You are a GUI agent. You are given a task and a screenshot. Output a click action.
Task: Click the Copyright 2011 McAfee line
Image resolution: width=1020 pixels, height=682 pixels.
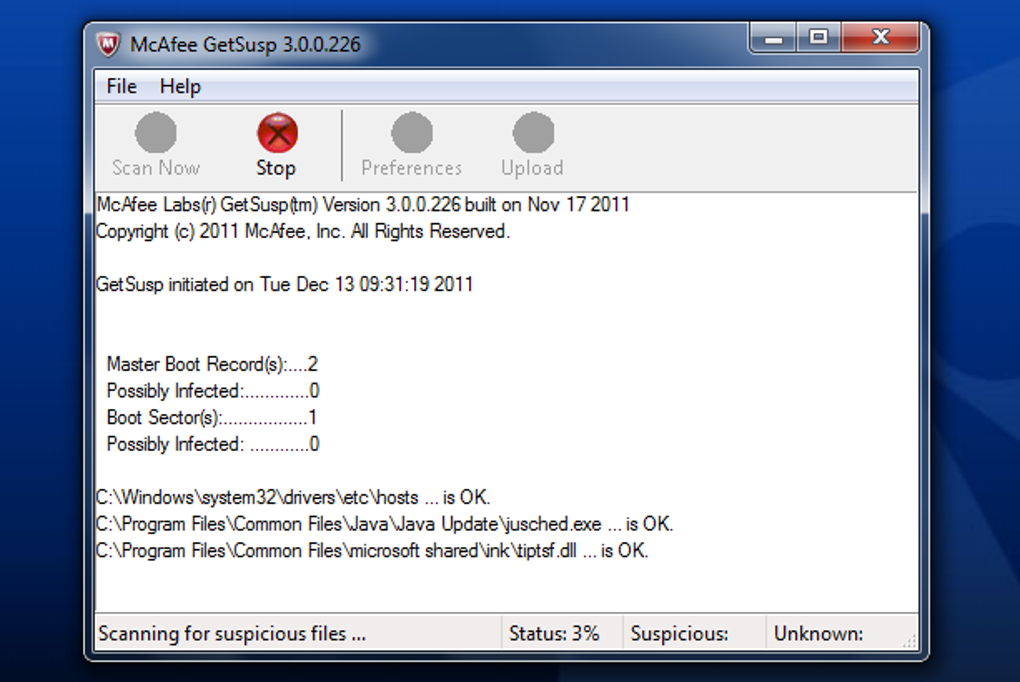pos(303,232)
